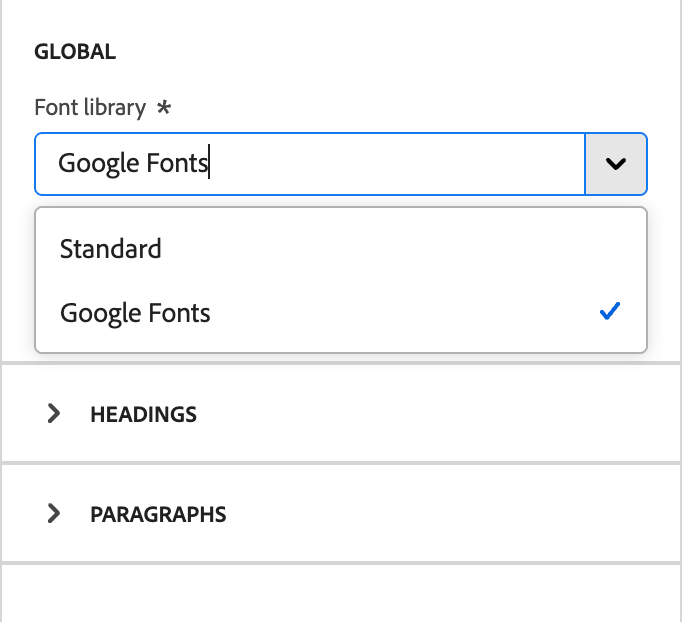Expand the Headings section chevron
Viewport: 682px width, 622px height.
54,413
